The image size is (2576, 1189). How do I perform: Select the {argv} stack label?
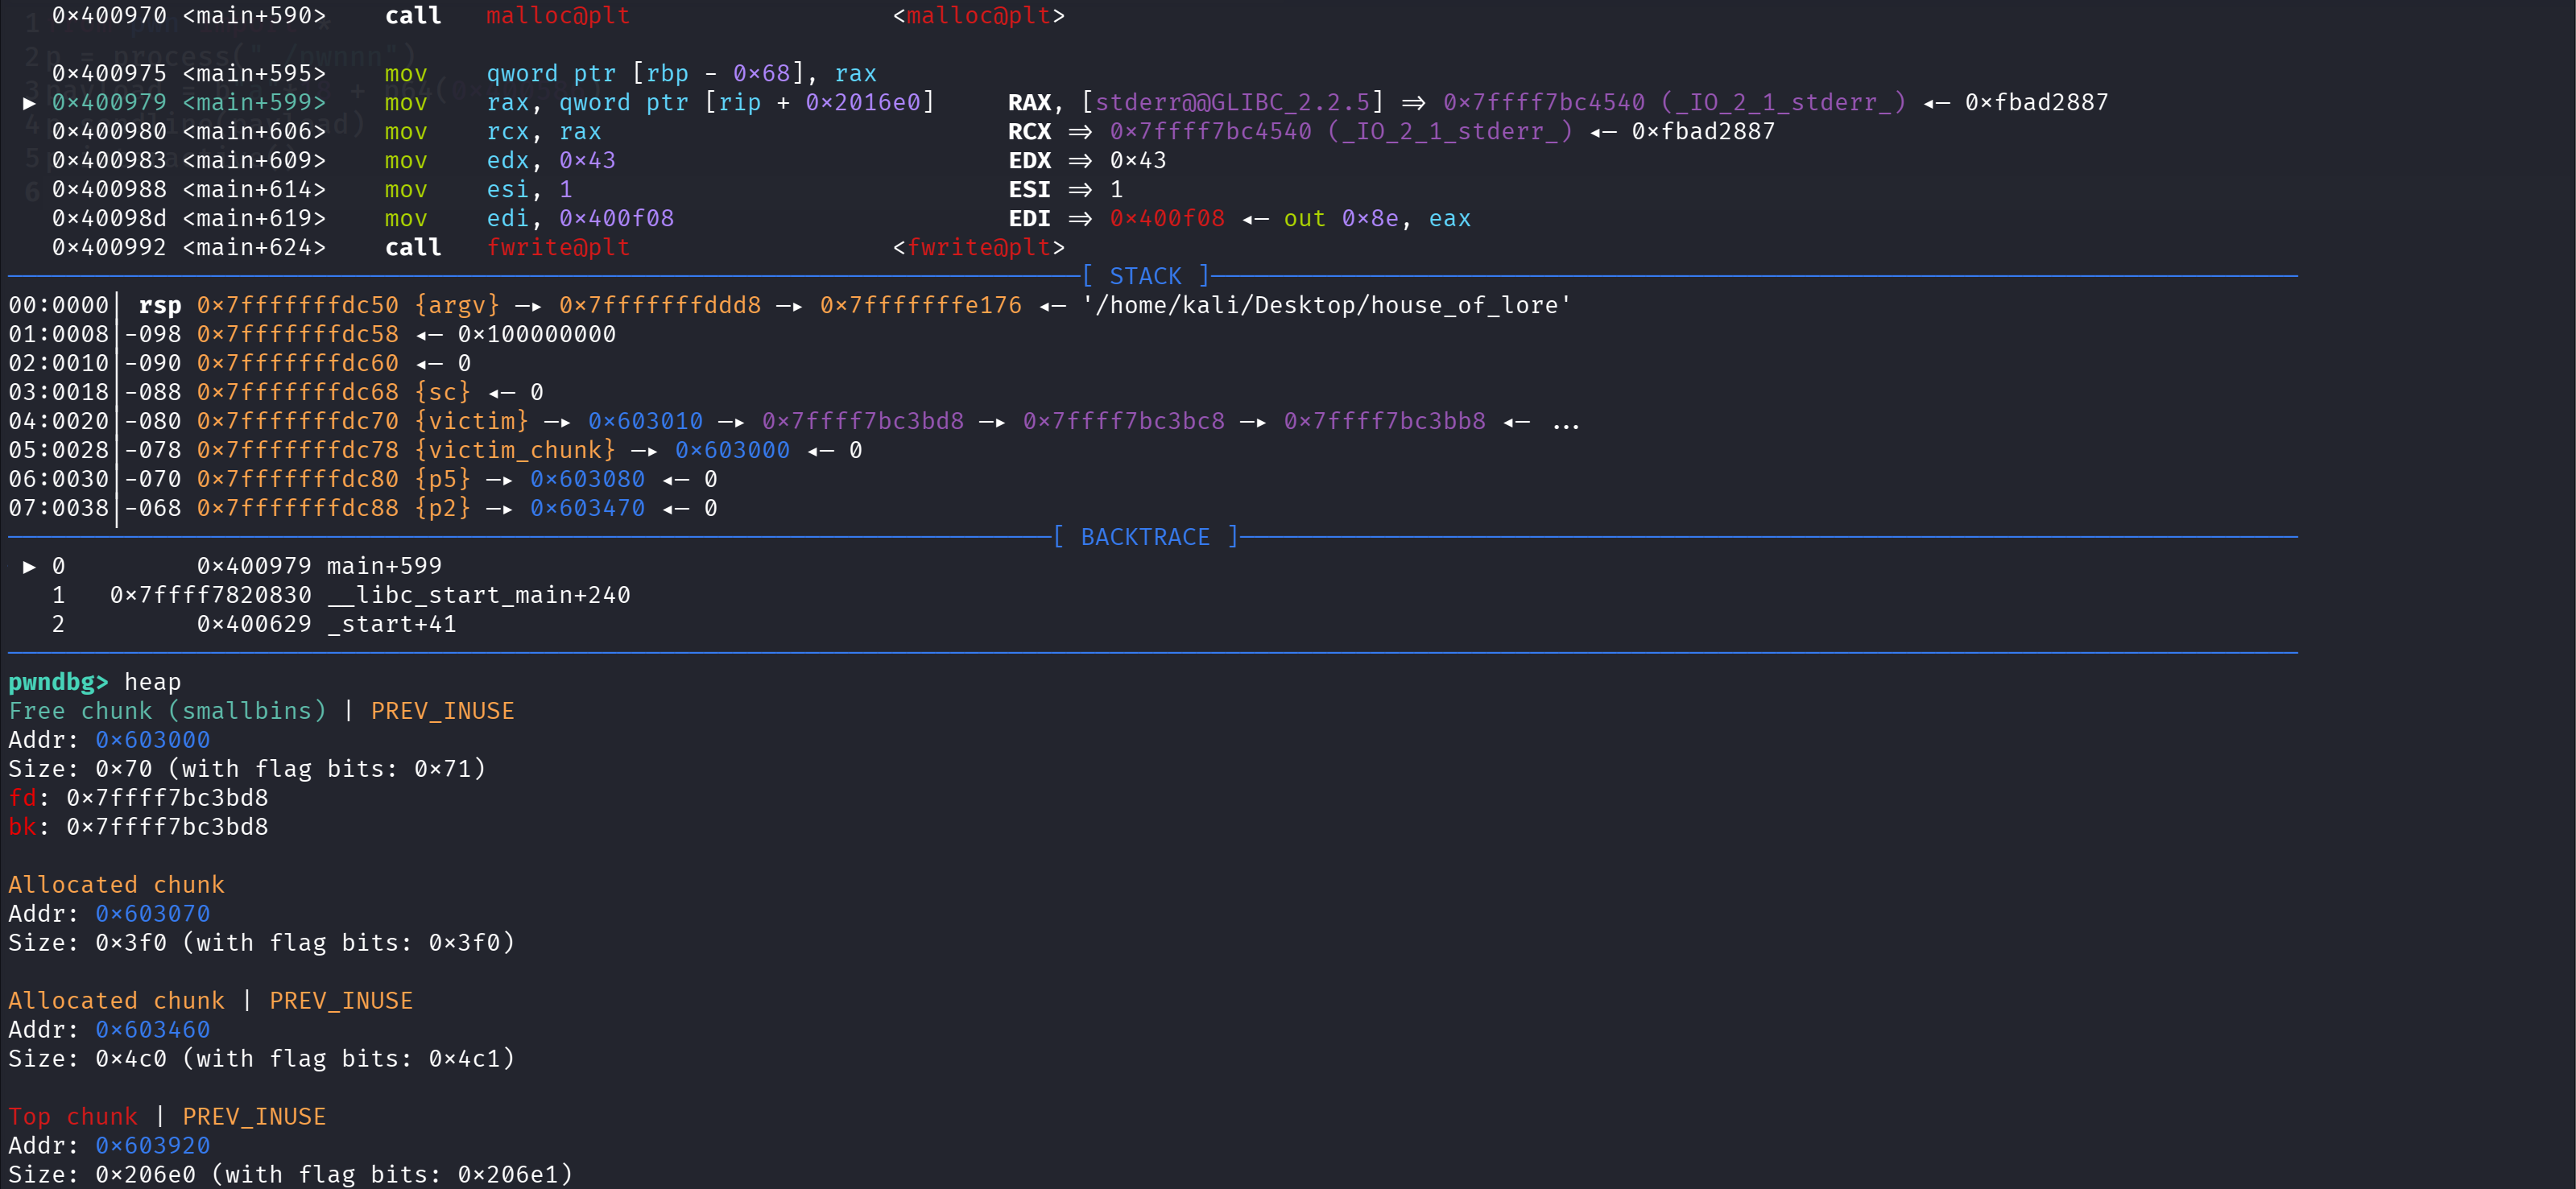coord(457,305)
